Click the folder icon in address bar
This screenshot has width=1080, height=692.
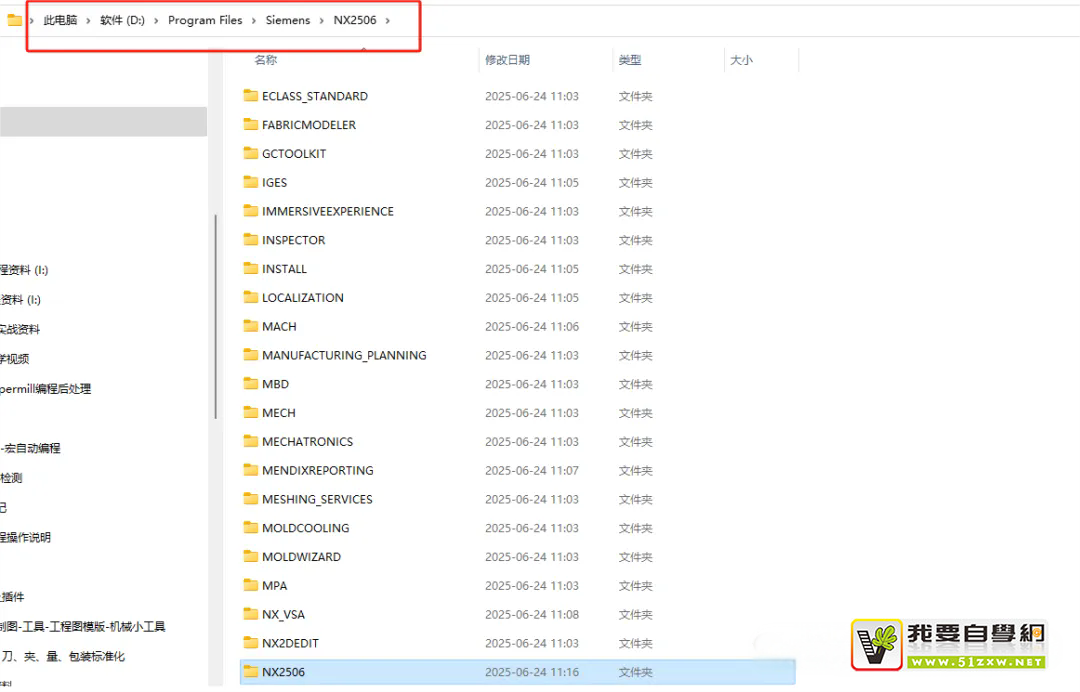(x=14, y=20)
